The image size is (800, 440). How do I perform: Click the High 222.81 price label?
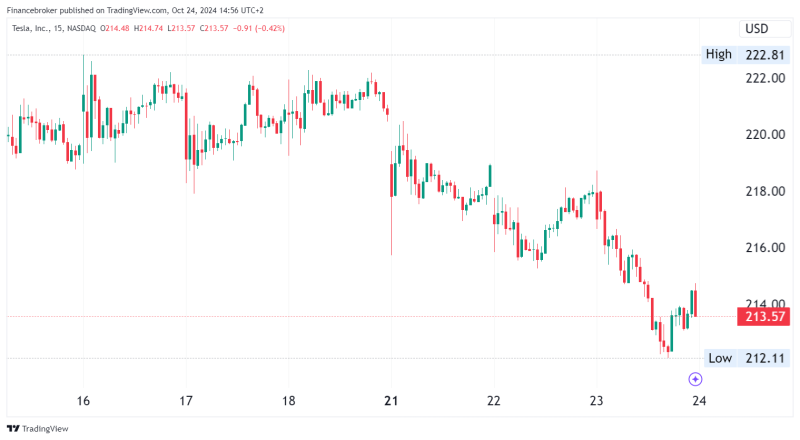tap(745, 54)
